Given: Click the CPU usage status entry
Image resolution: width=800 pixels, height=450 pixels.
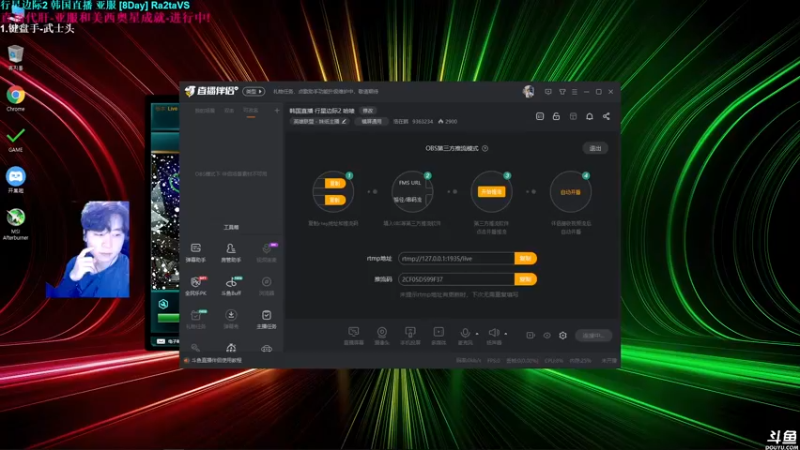Looking at the screenshot, I should (554, 361).
